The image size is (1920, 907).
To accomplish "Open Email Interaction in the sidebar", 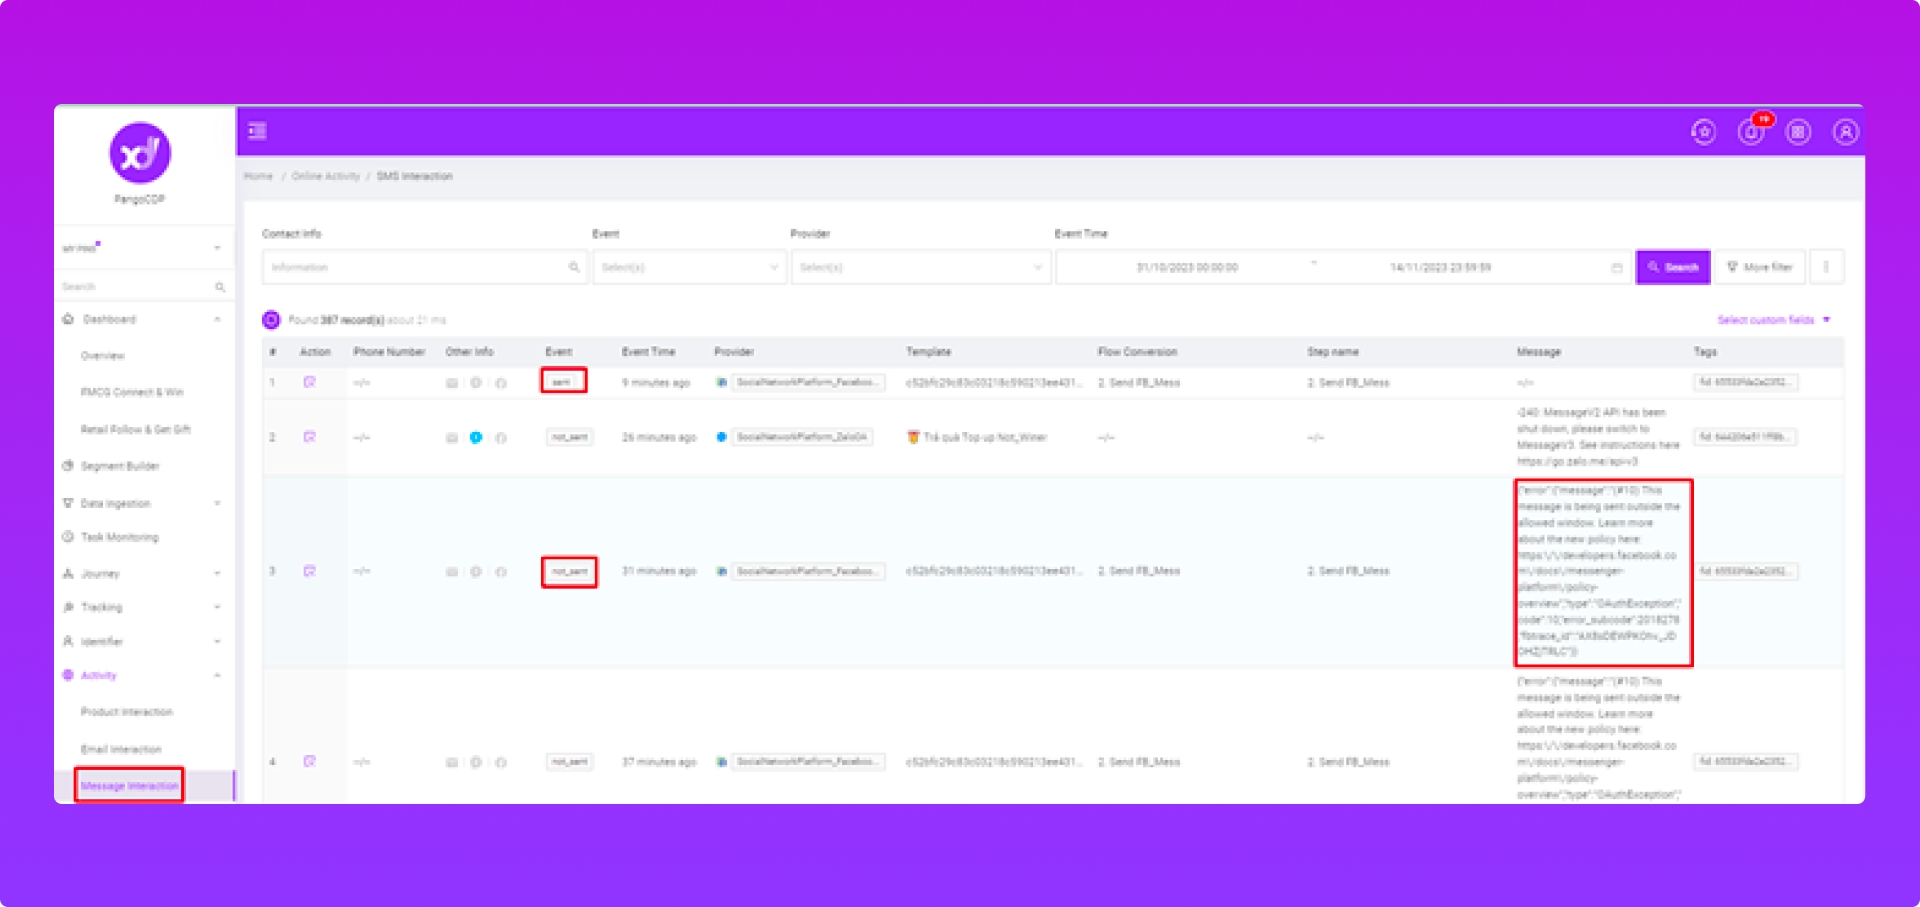I will coord(121,749).
